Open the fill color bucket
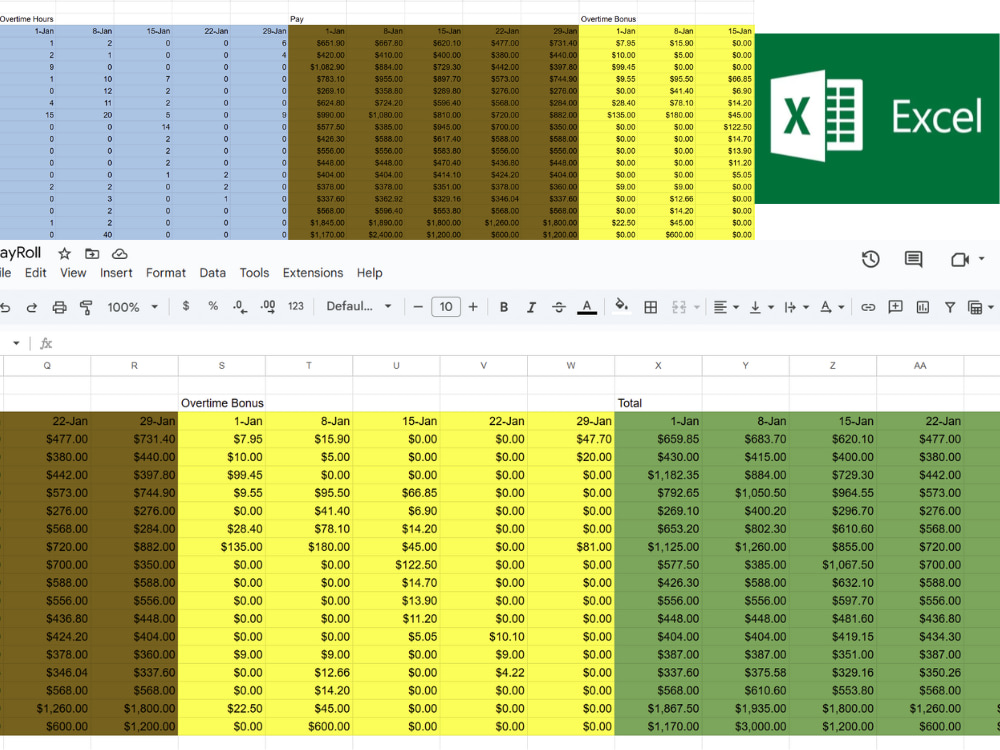The width and height of the screenshot is (1000, 750). [x=621, y=306]
